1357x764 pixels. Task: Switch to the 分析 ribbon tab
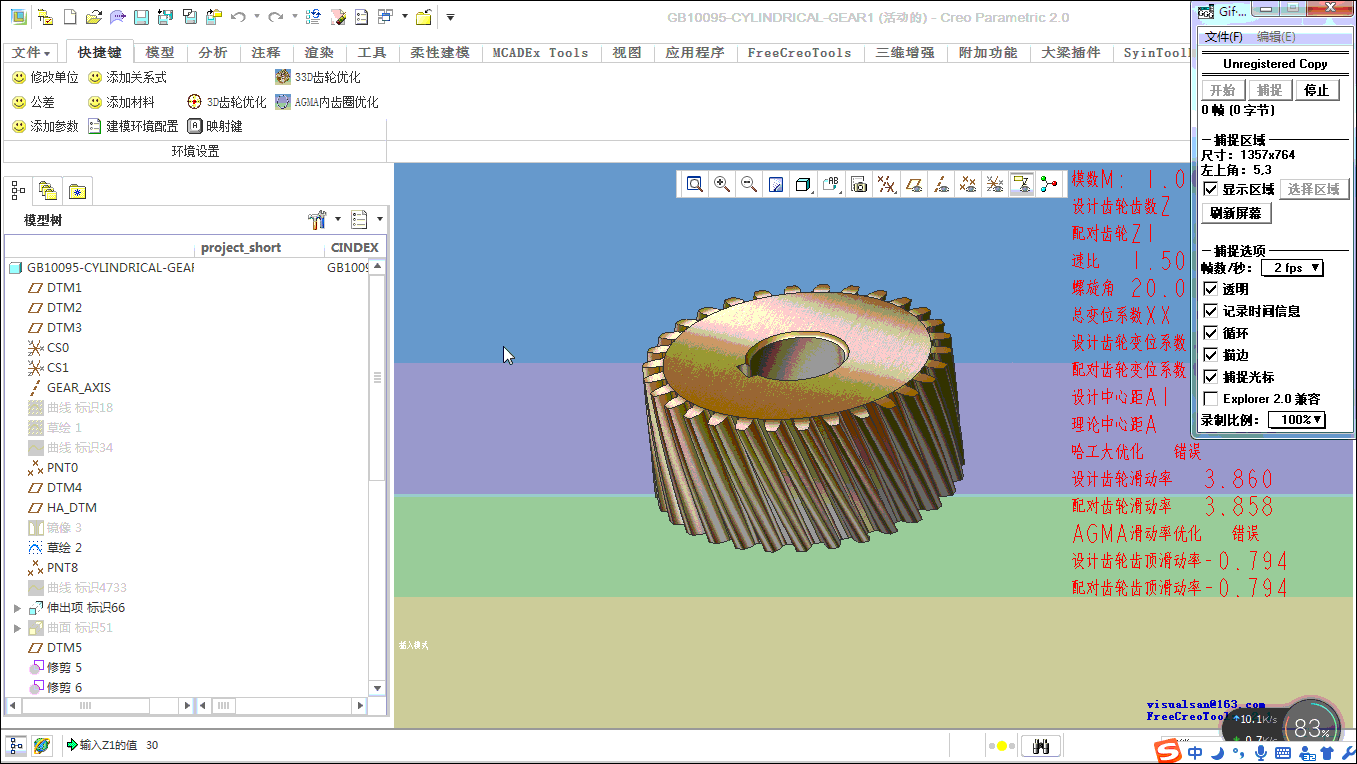[x=213, y=53]
